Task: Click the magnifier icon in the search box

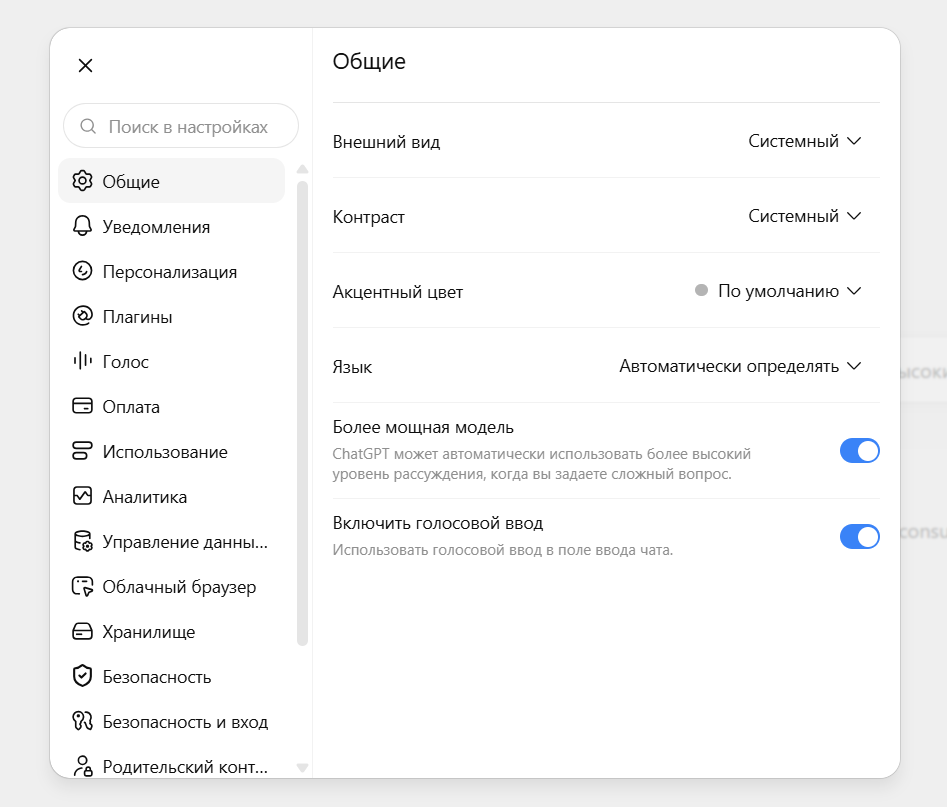Action: [88, 126]
